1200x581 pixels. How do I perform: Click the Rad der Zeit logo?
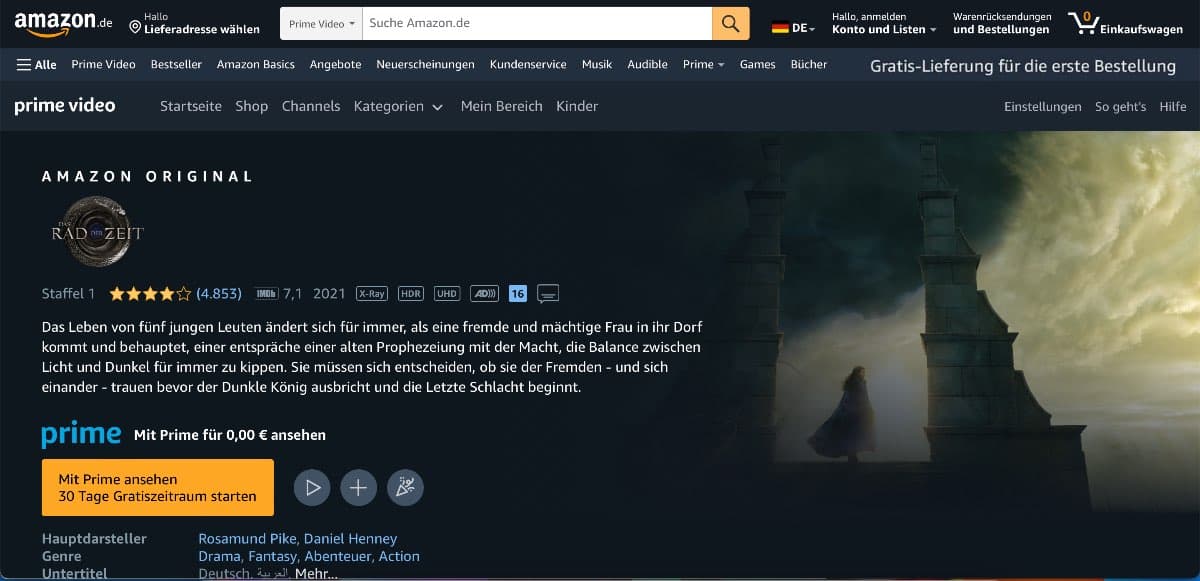coord(98,232)
